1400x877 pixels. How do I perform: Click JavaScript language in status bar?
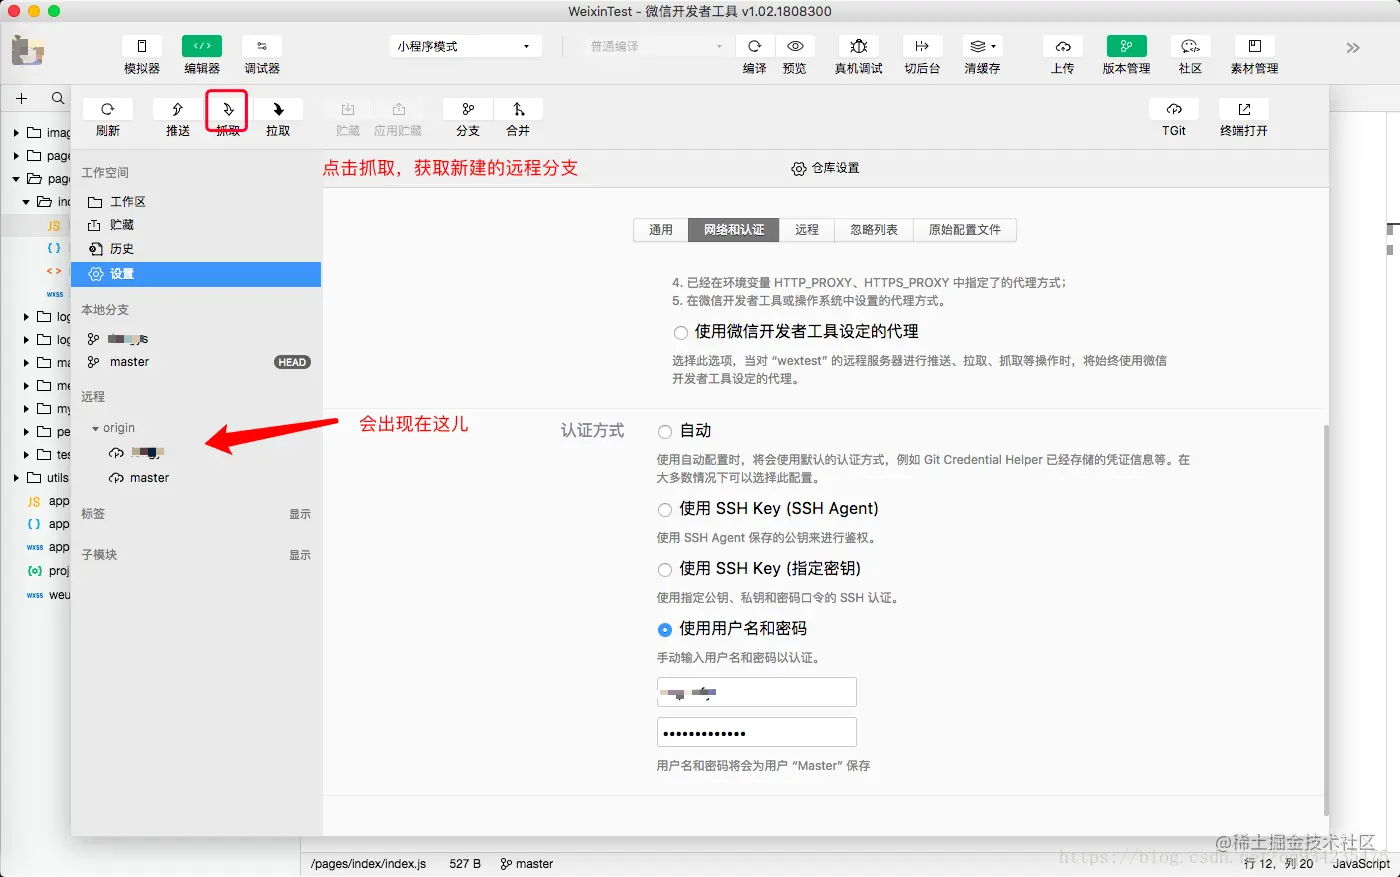[x=1361, y=864]
